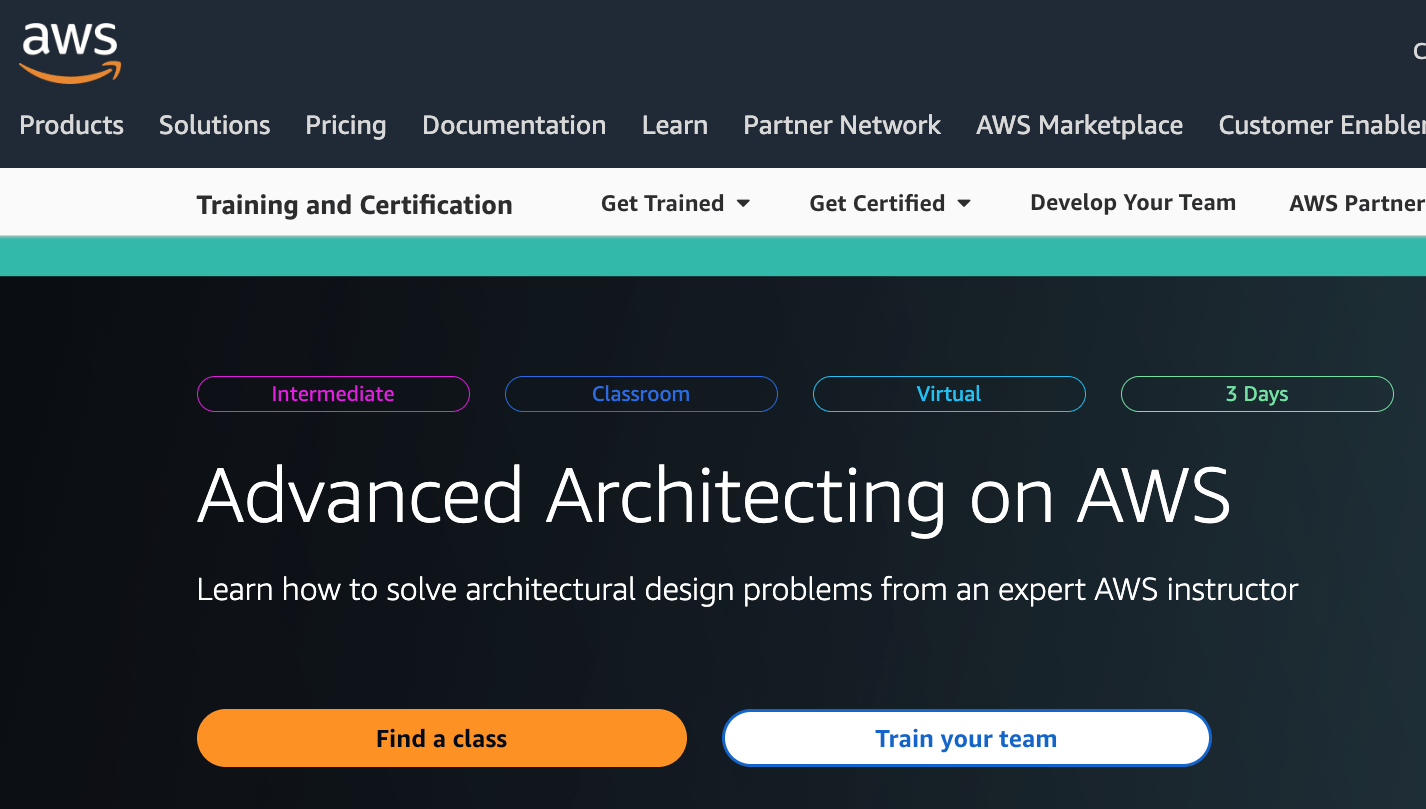Image resolution: width=1426 pixels, height=809 pixels.
Task: Click the 3 Days duration badge
Action: point(1257,394)
